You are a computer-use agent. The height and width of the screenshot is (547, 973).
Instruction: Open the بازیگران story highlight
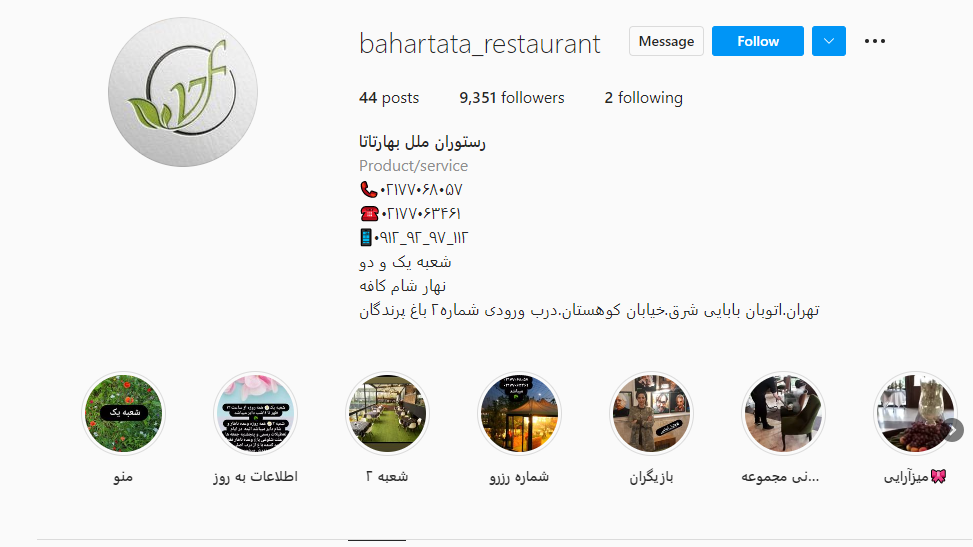652,414
